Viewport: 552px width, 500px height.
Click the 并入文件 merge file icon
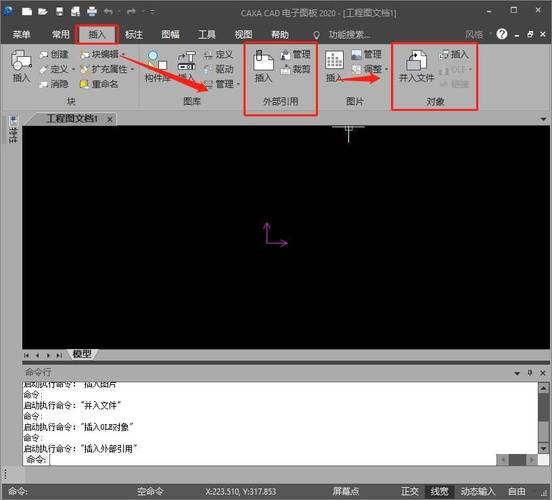[x=416, y=66]
